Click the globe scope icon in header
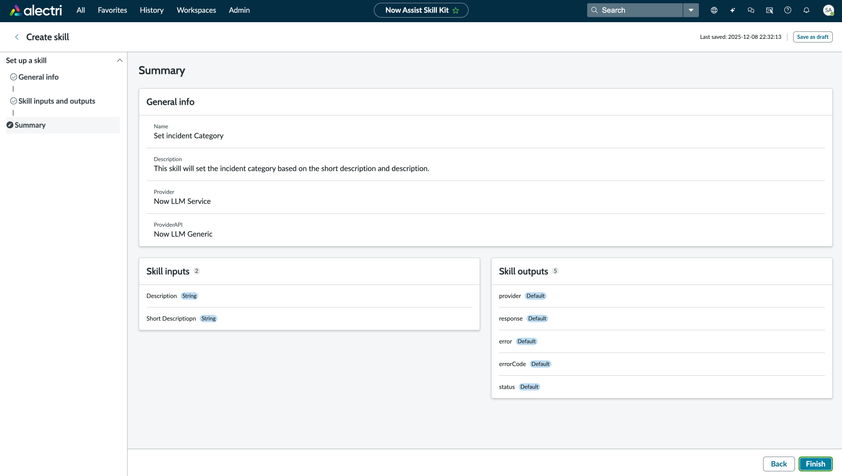The image size is (842, 476). tap(714, 10)
